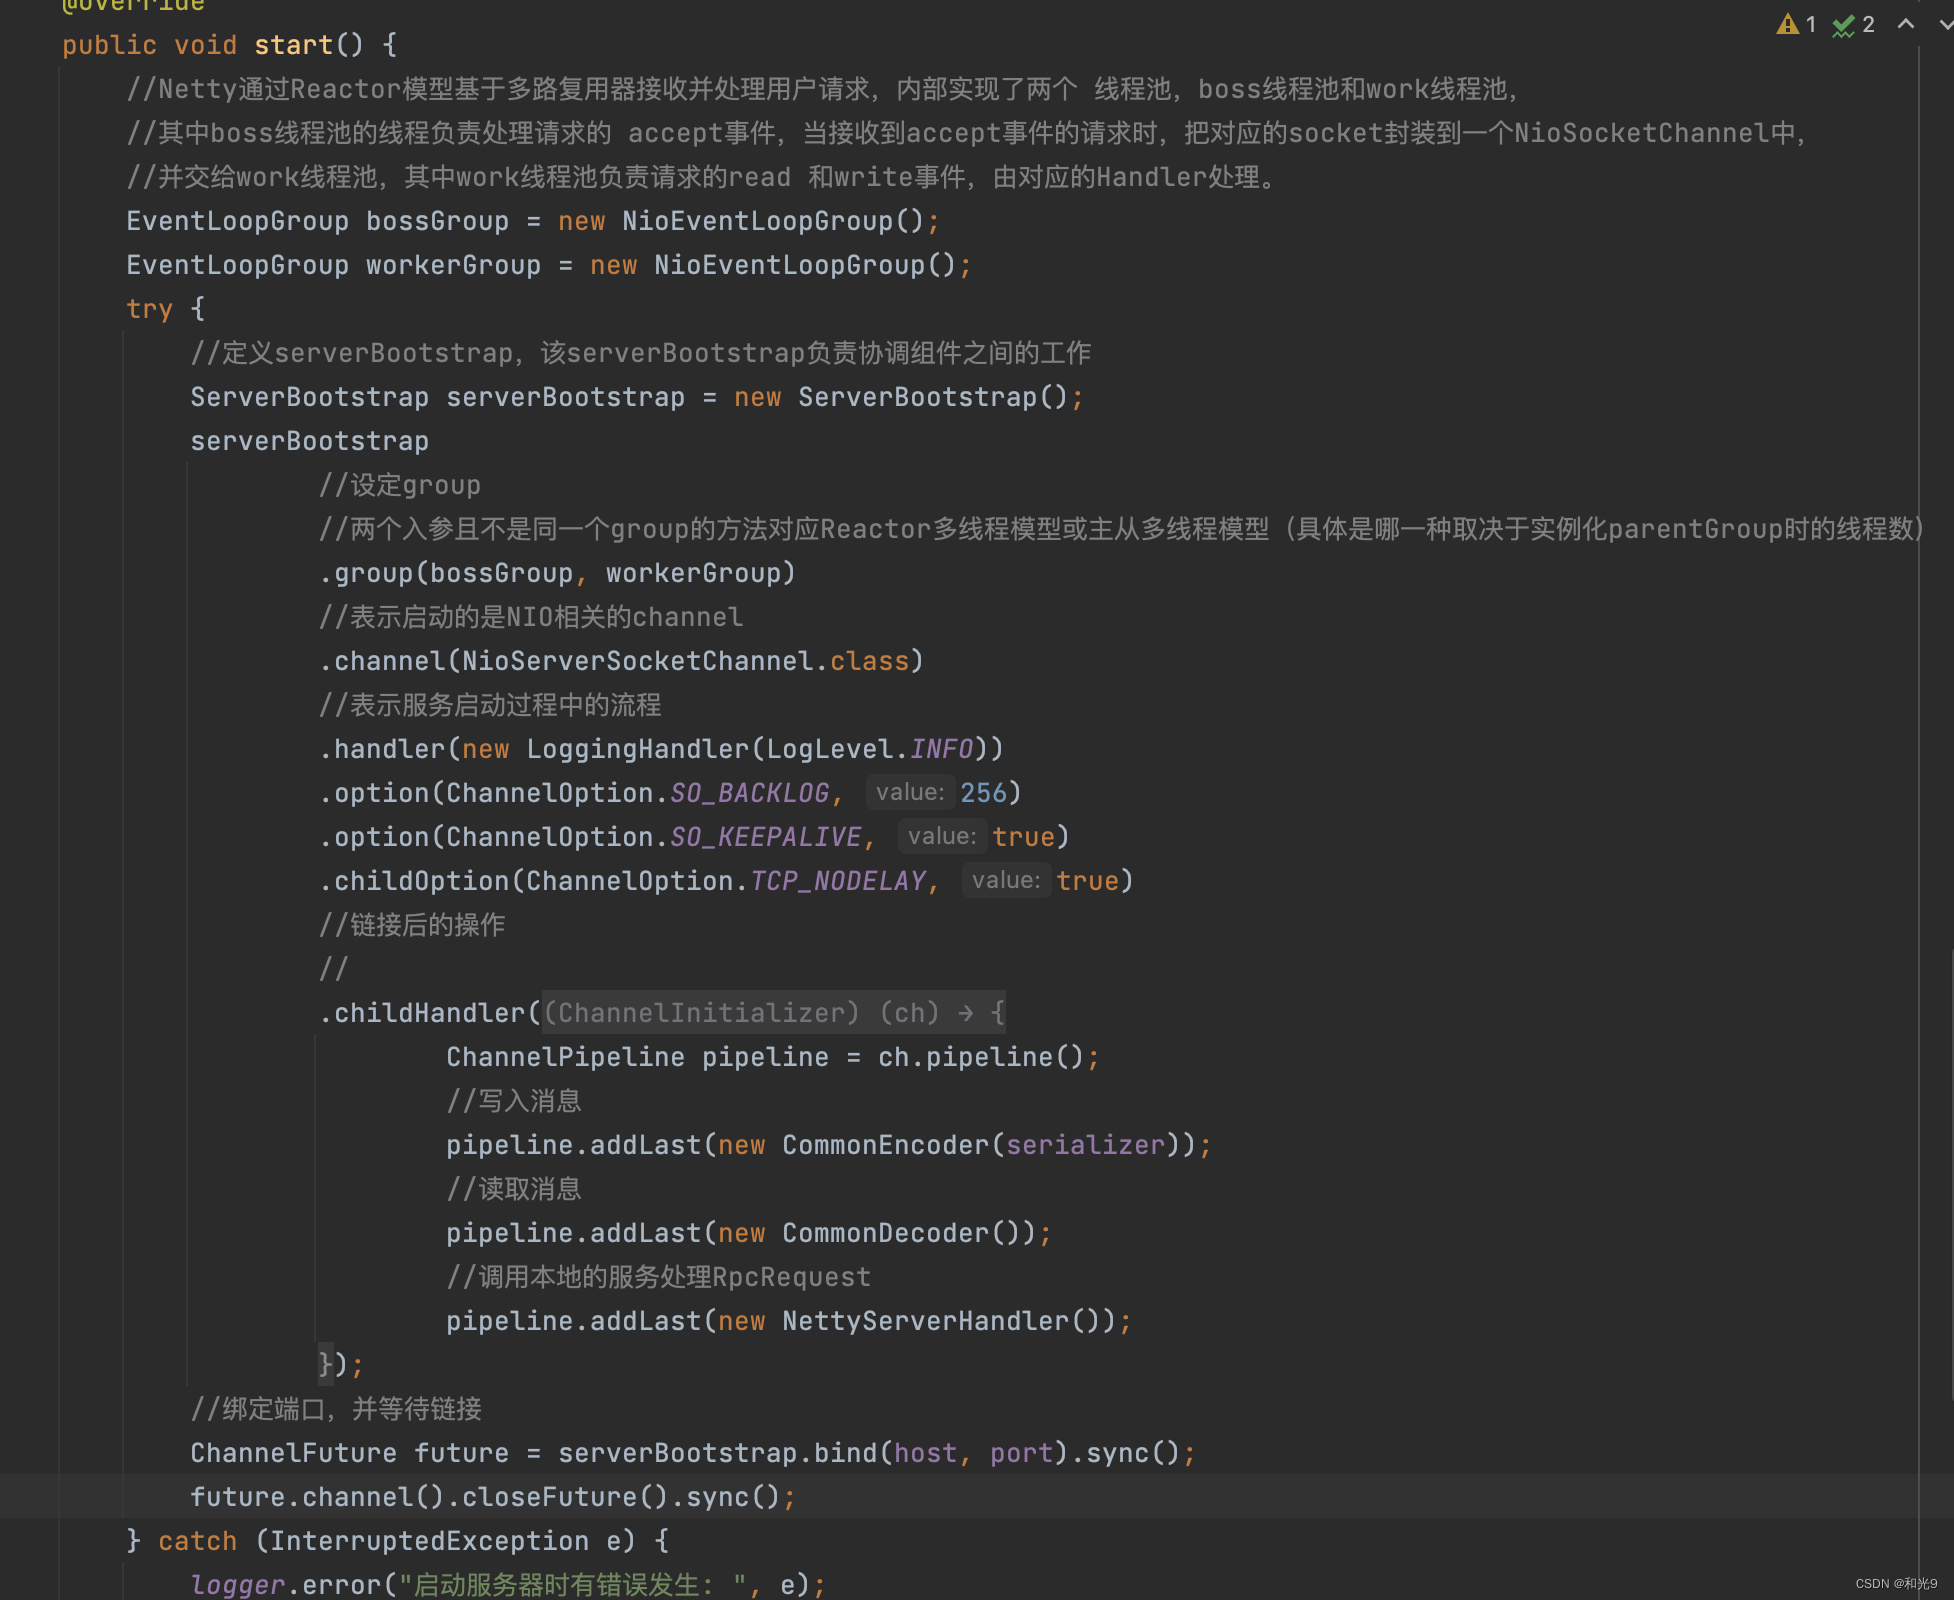
Task: Click the '//设定group' comment
Action: [x=399, y=485]
